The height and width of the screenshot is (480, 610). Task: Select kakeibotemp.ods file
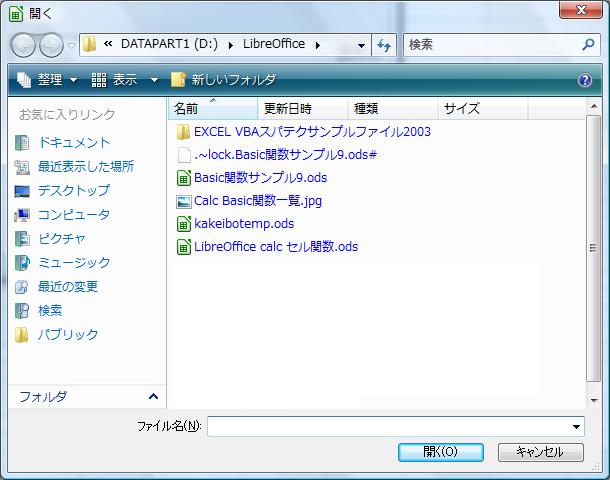[x=244, y=224]
